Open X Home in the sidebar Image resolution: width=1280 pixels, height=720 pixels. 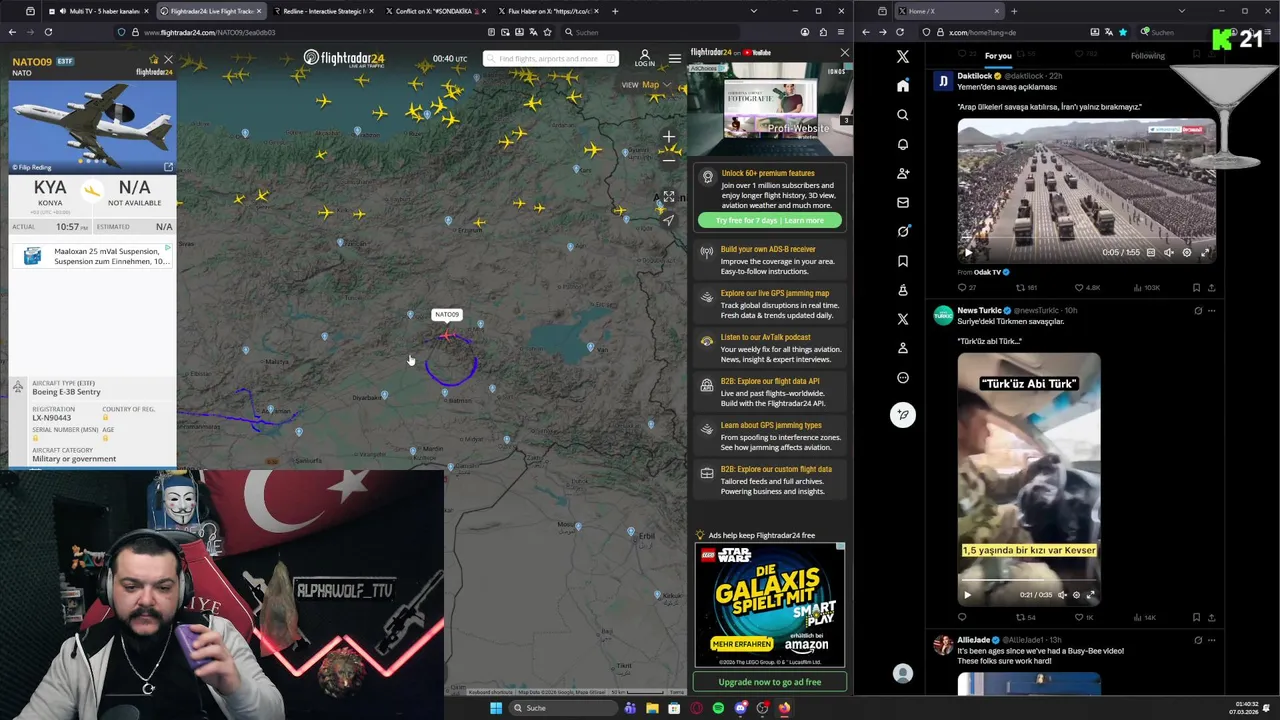pos(903,86)
